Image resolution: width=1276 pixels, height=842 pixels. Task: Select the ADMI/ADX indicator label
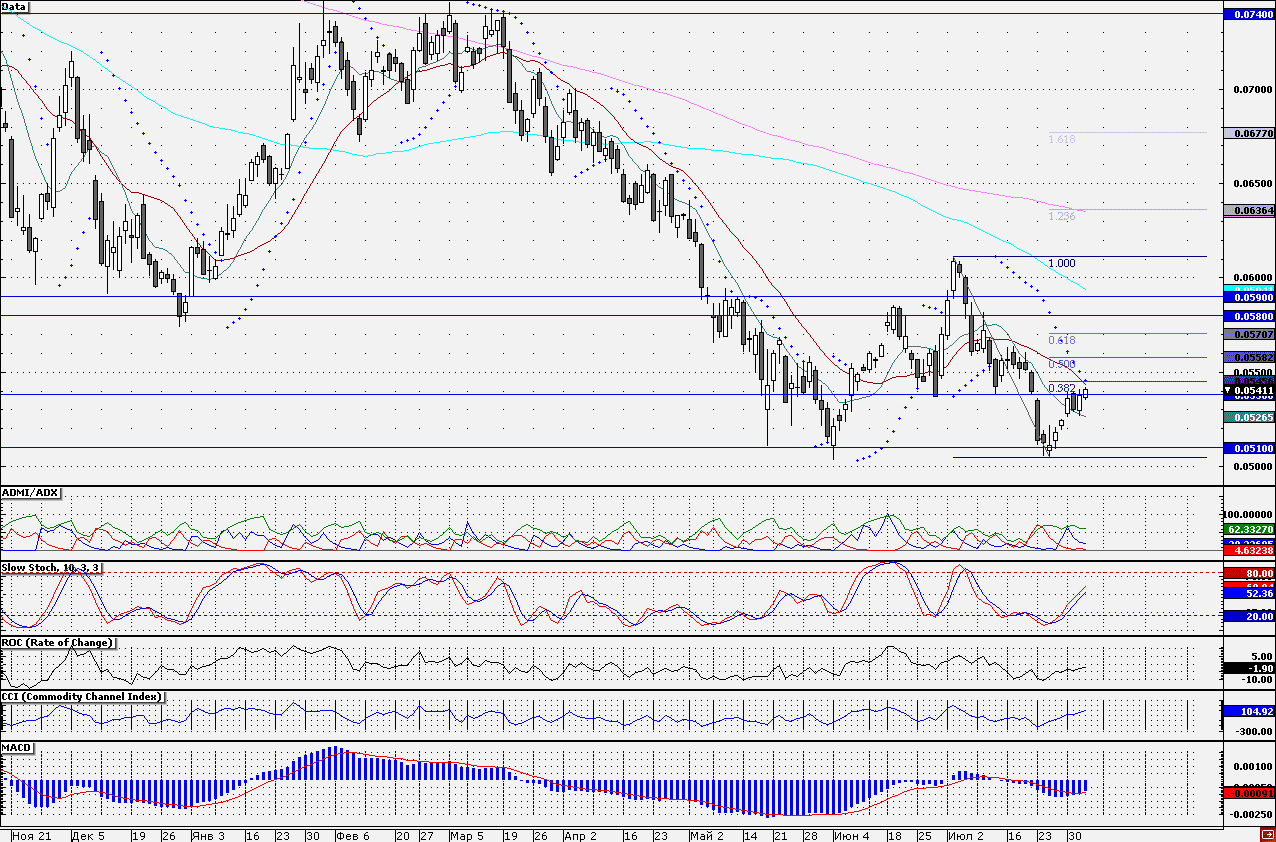click(31, 493)
